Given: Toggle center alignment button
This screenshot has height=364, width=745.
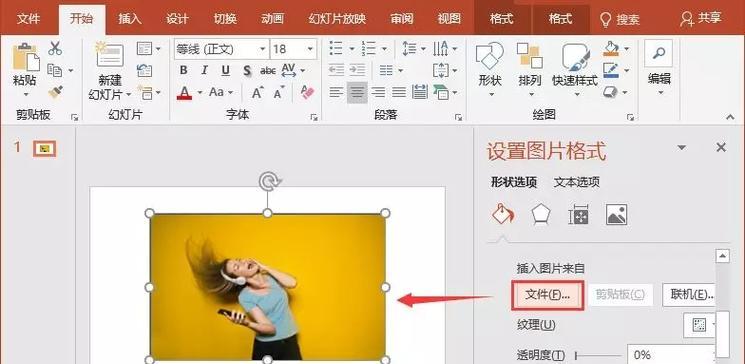Looking at the screenshot, I should [x=357, y=92].
